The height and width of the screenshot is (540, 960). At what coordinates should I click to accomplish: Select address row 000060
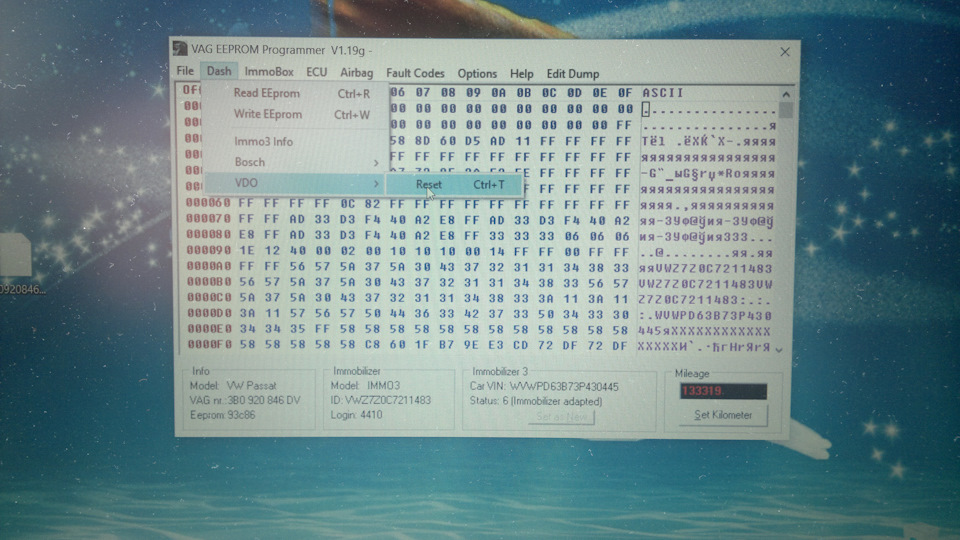pyautogui.click(x=208, y=203)
